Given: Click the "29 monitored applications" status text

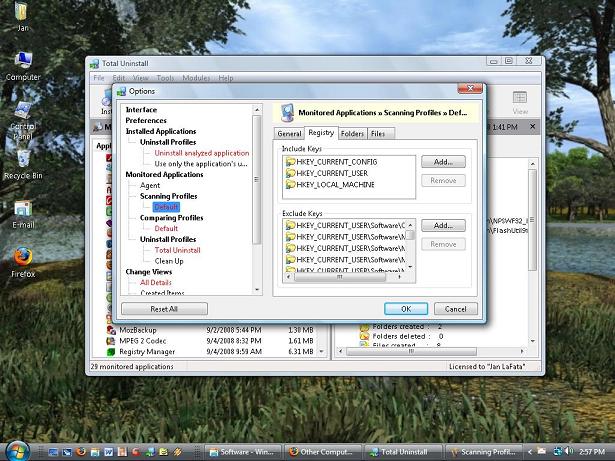Looking at the screenshot, I should pyautogui.click(x=132, y=366).
